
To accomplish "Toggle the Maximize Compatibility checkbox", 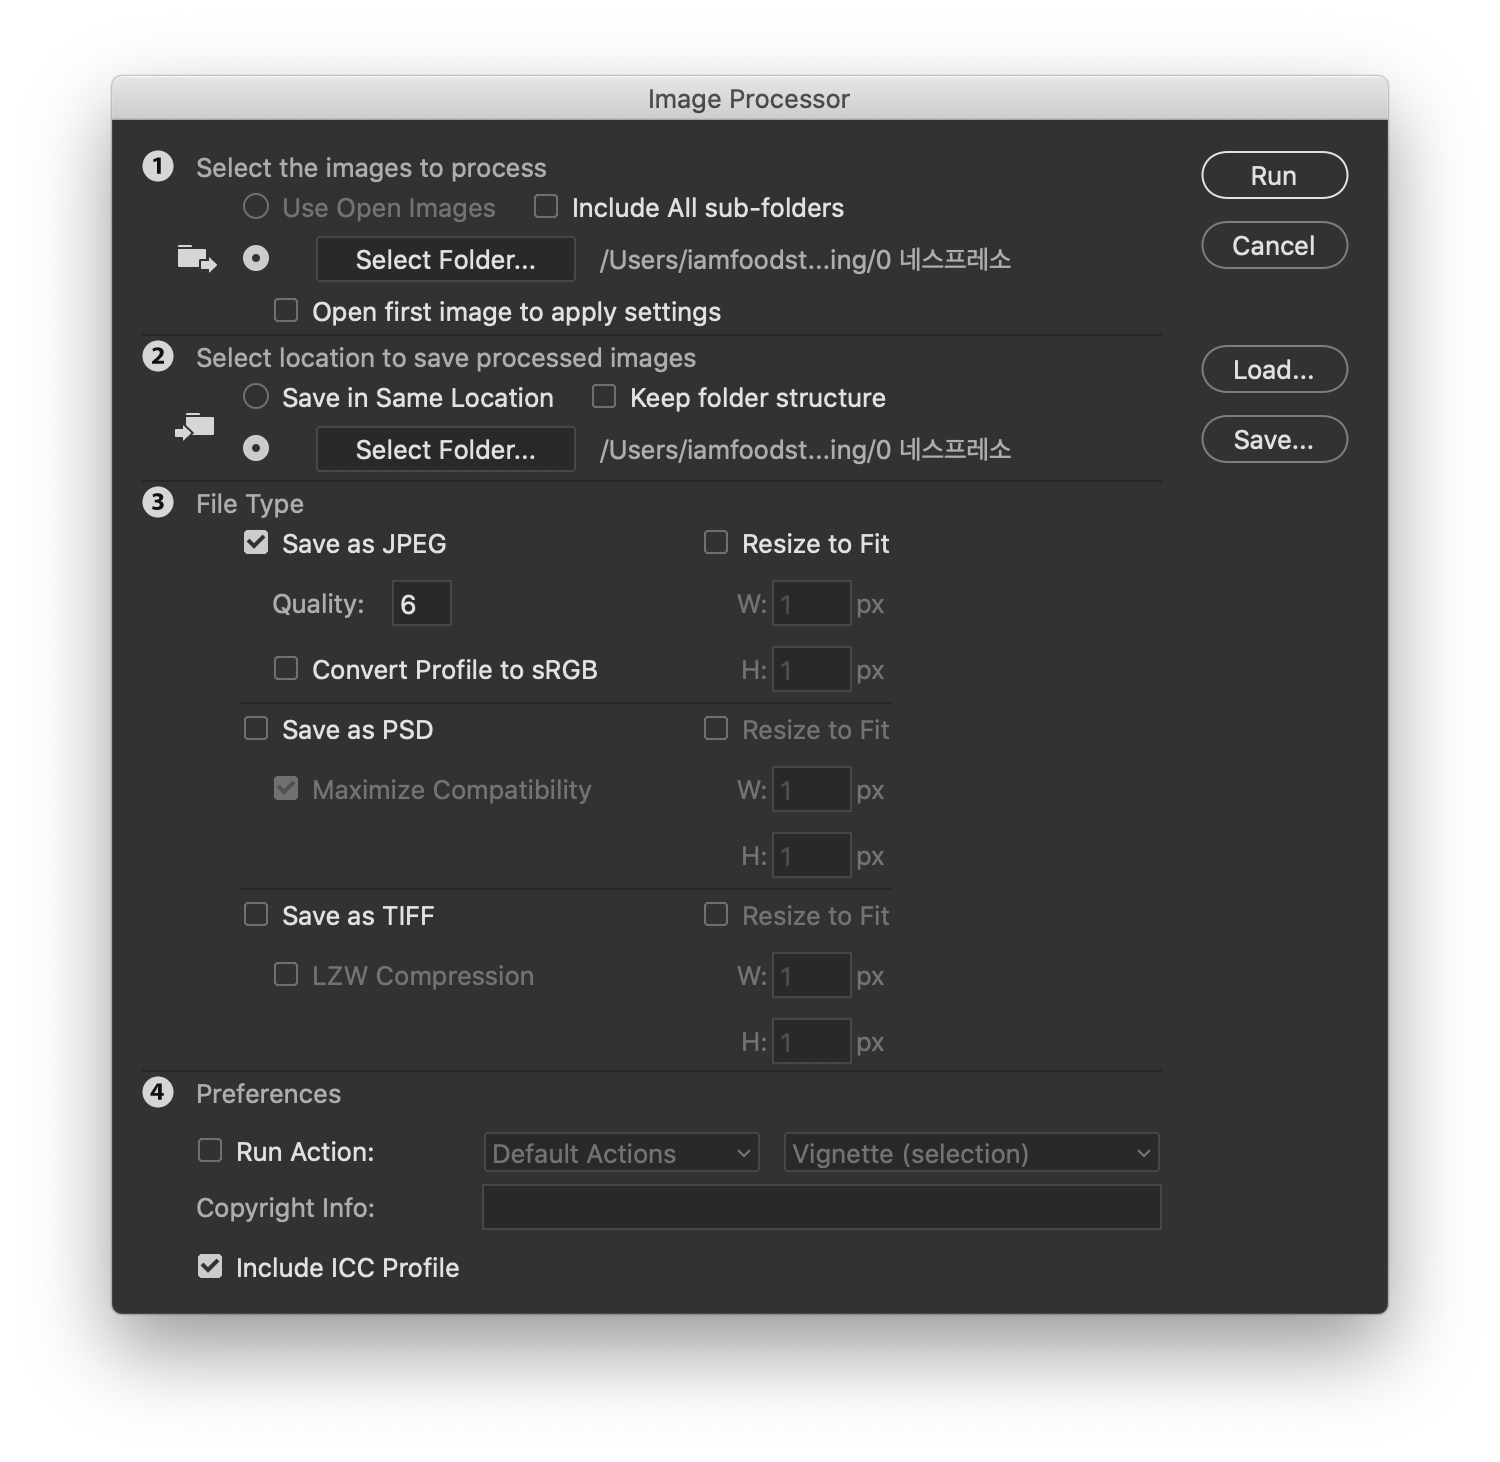I will (x=286, y=788).
